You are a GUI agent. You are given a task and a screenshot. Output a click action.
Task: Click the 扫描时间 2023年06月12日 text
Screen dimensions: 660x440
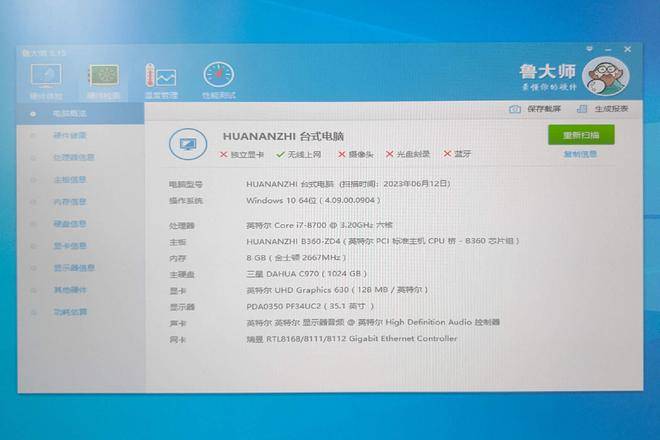click(395, 184)
